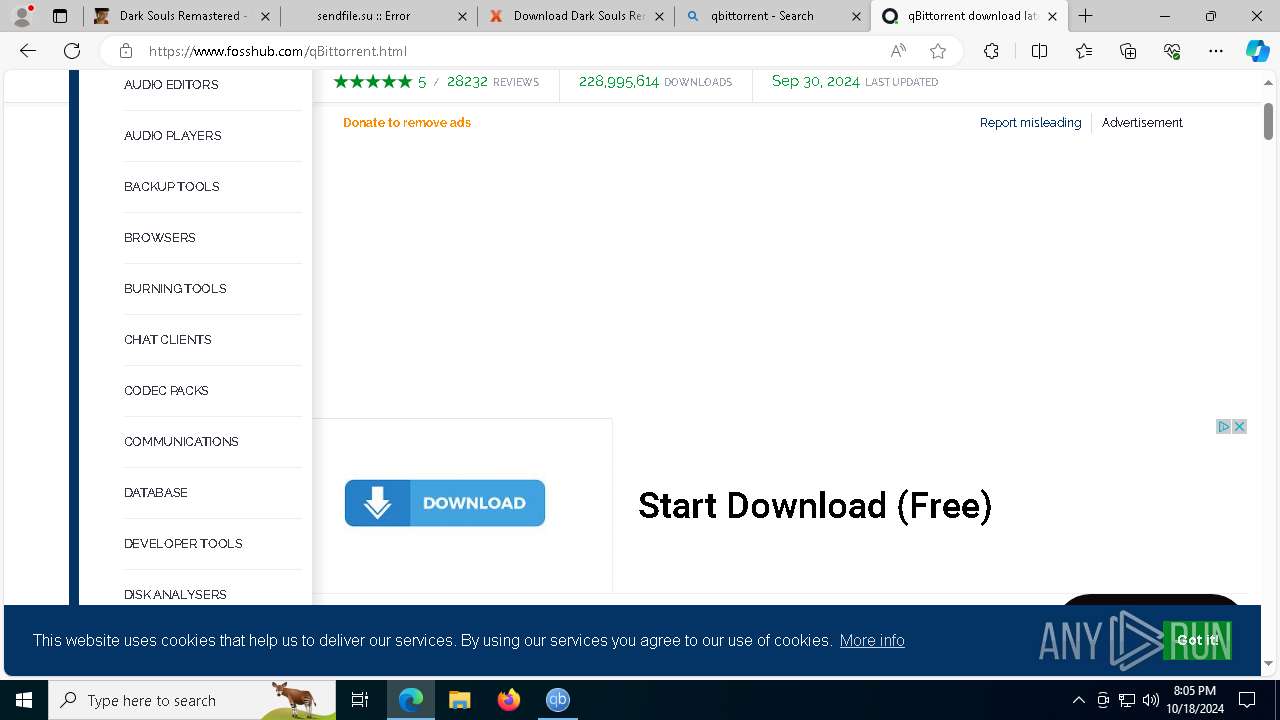Close the qbittorrent Search tab
This screenshot has width=1280, height=720.
tap(856, 16)
